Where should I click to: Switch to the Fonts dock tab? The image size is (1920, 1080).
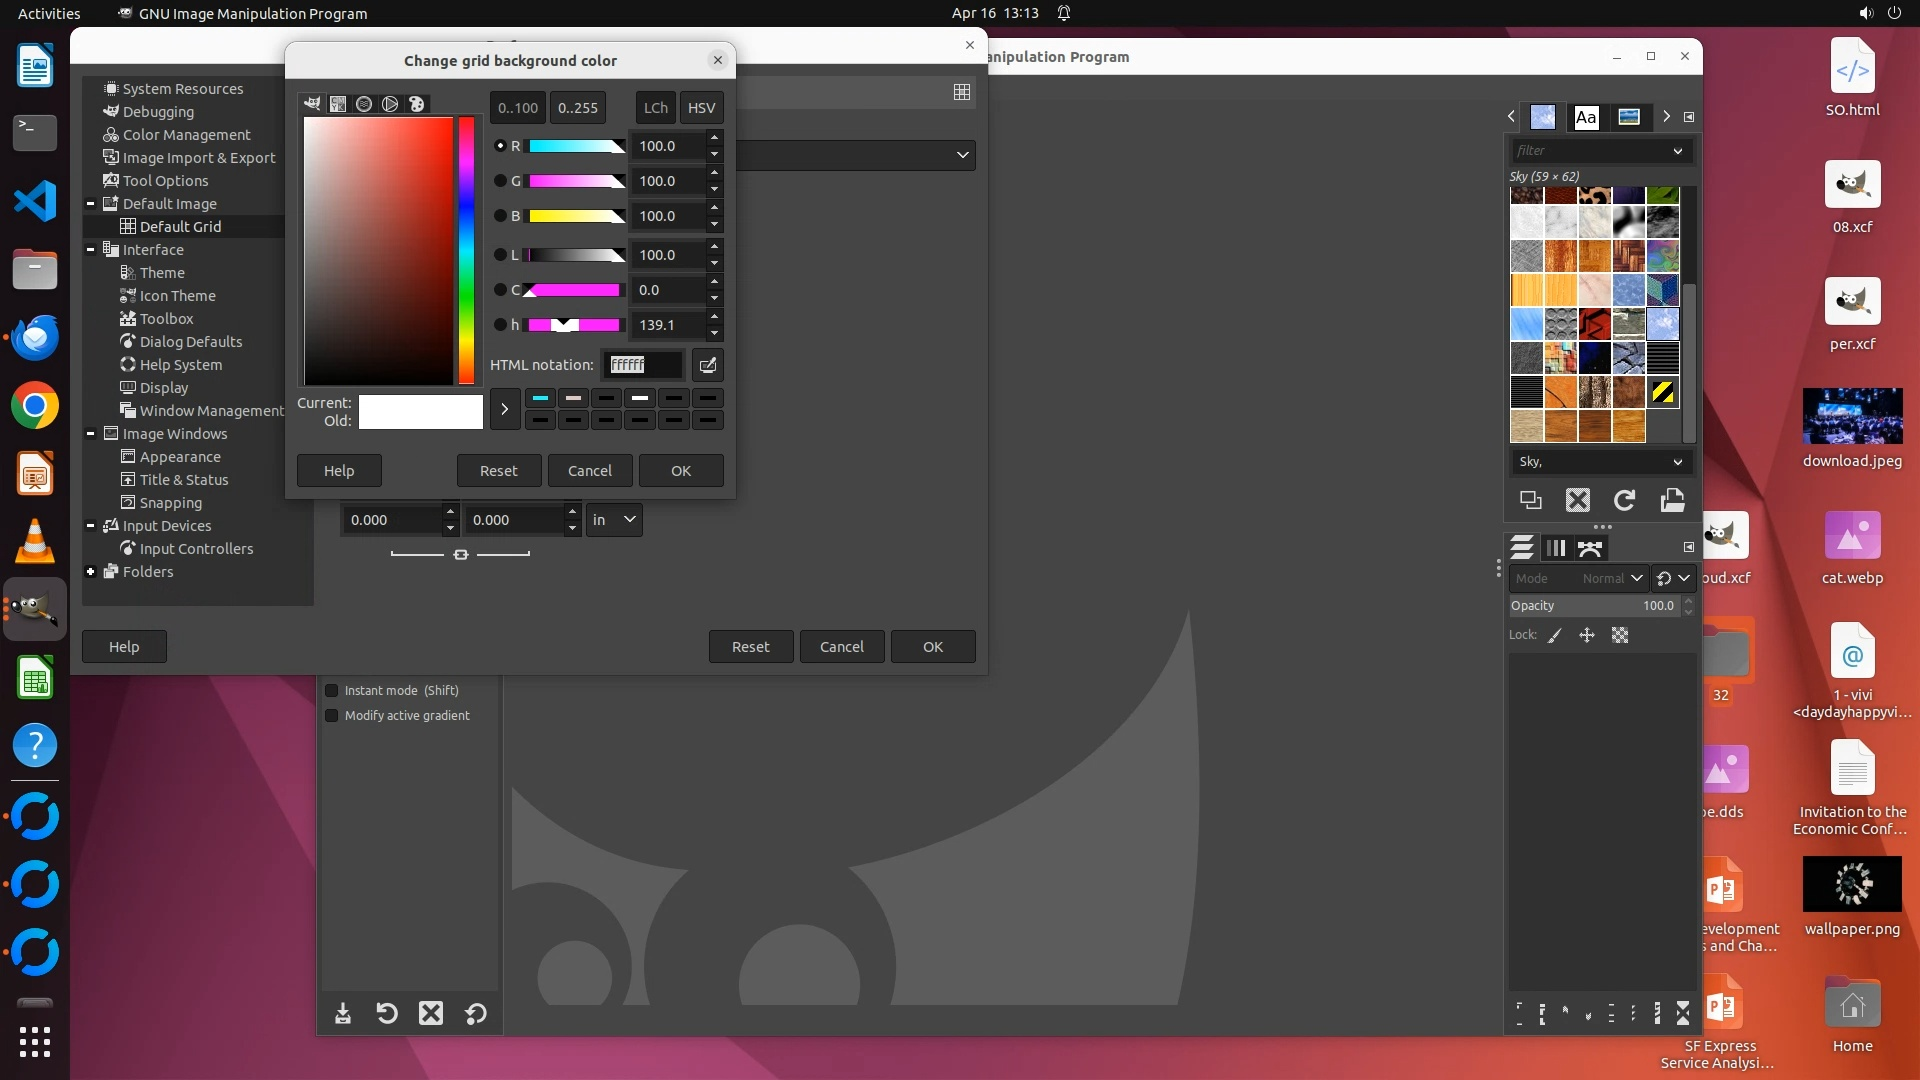[x=1586, y=117]
